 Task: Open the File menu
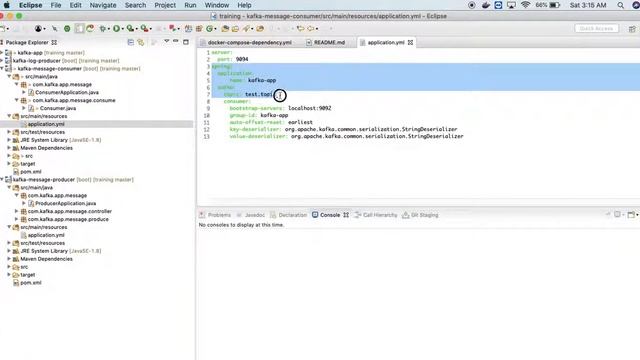point(56,5)
